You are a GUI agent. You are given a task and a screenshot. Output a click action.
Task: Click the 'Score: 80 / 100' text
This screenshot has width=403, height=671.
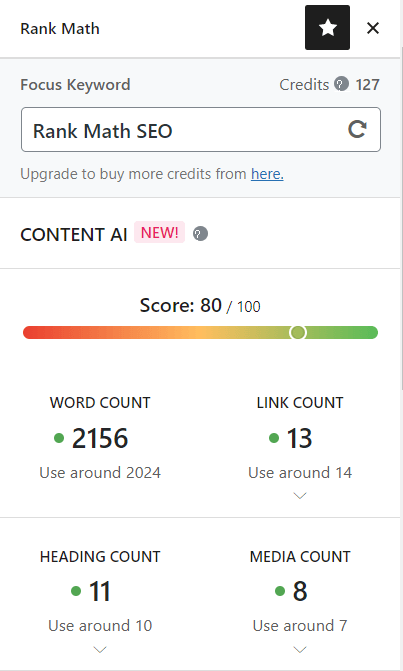[200, 306]
